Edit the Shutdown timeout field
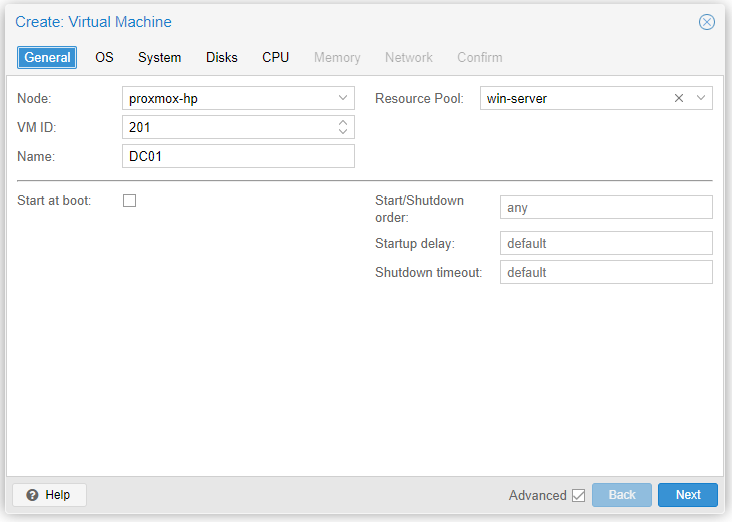Screen dimensions: 732x522 click(606, 272)
